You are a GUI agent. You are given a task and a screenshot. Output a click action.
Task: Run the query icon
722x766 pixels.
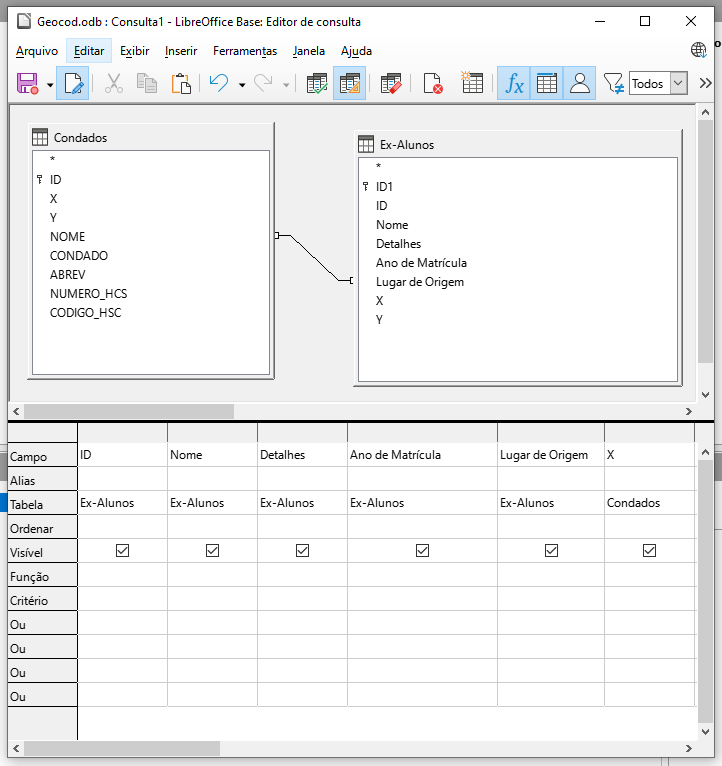tap(318, 84)
